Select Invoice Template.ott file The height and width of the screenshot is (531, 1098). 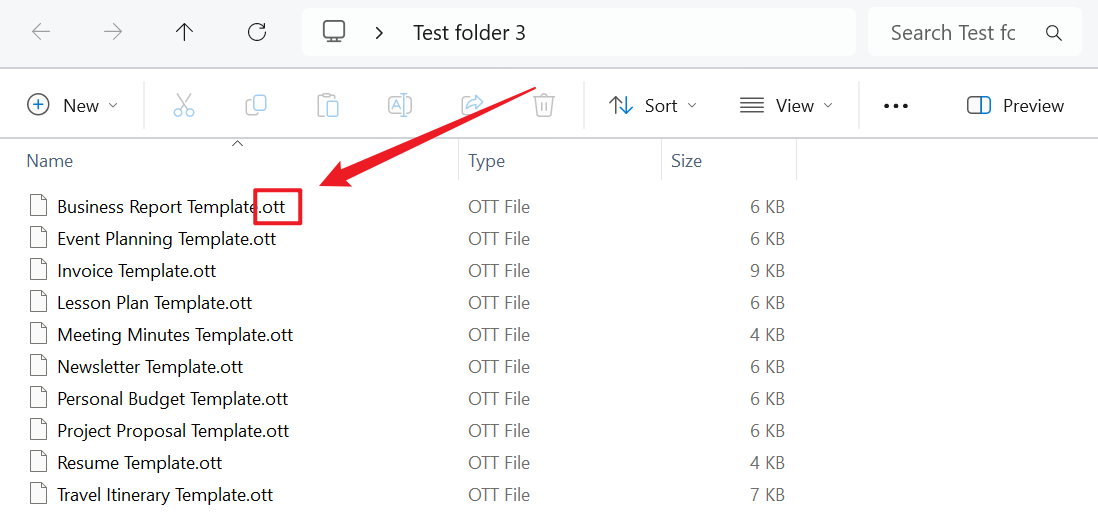(x=136, y=271)
